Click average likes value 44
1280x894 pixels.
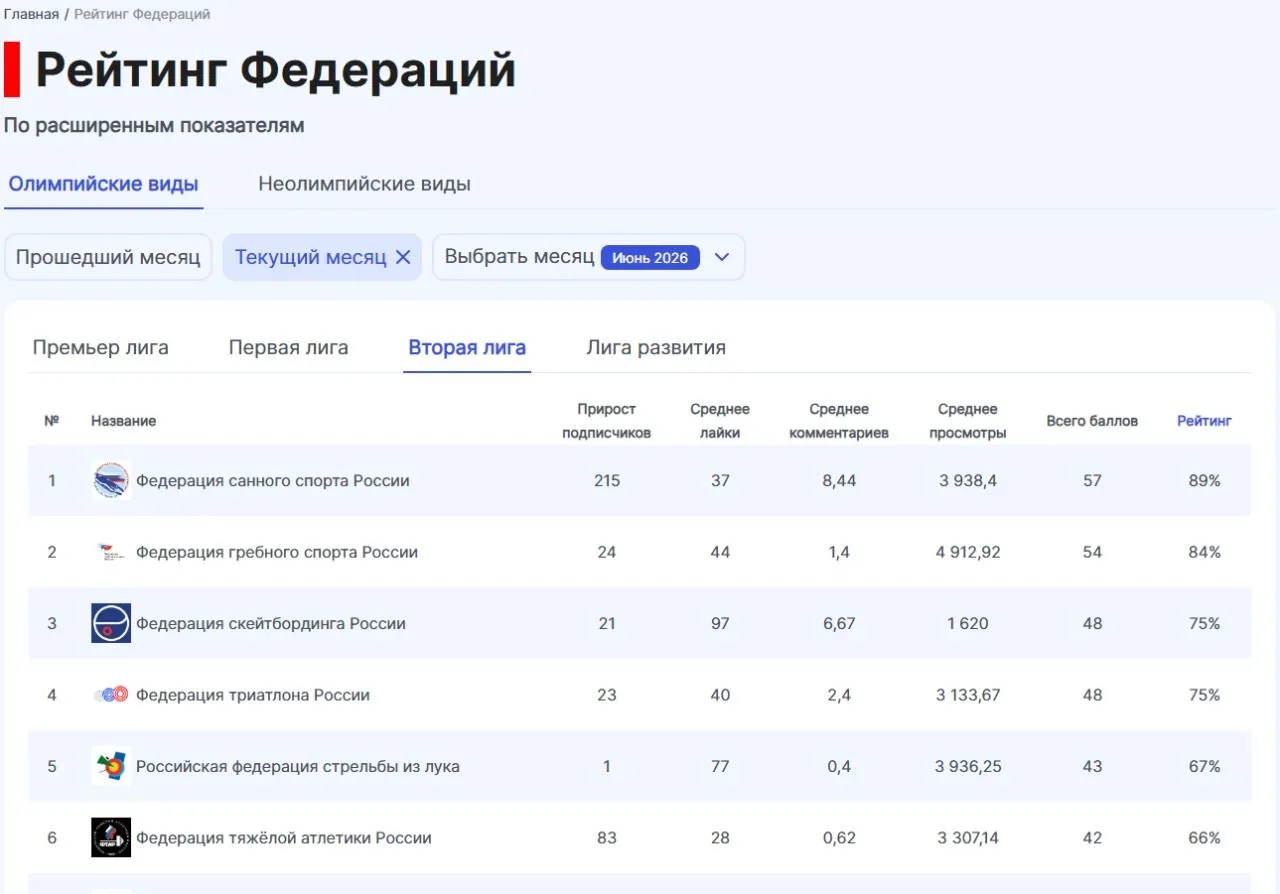point(720,552)
